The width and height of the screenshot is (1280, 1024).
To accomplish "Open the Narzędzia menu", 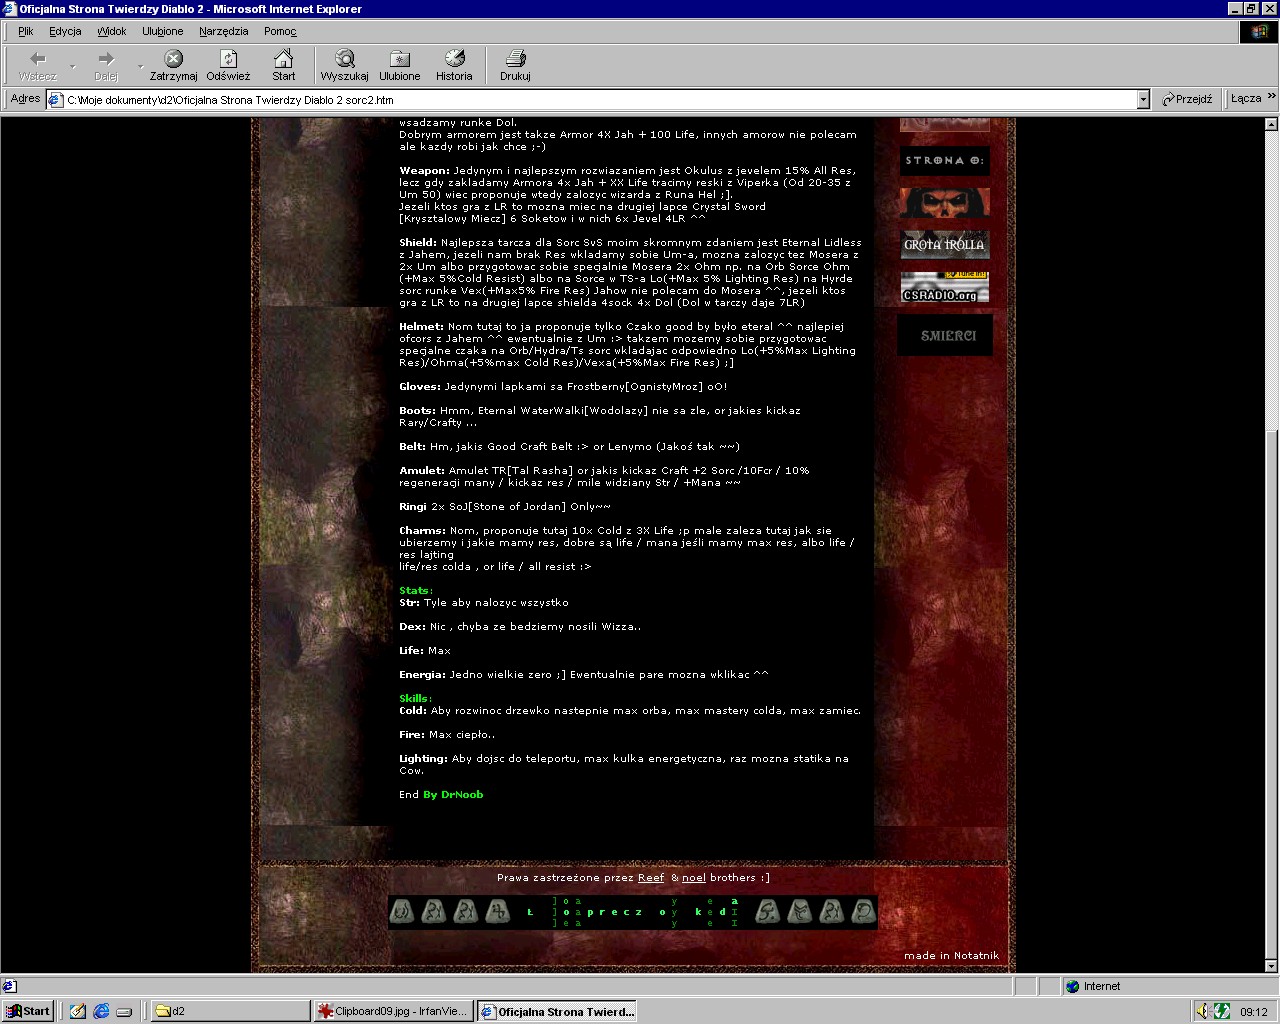I will click(223, 31).
